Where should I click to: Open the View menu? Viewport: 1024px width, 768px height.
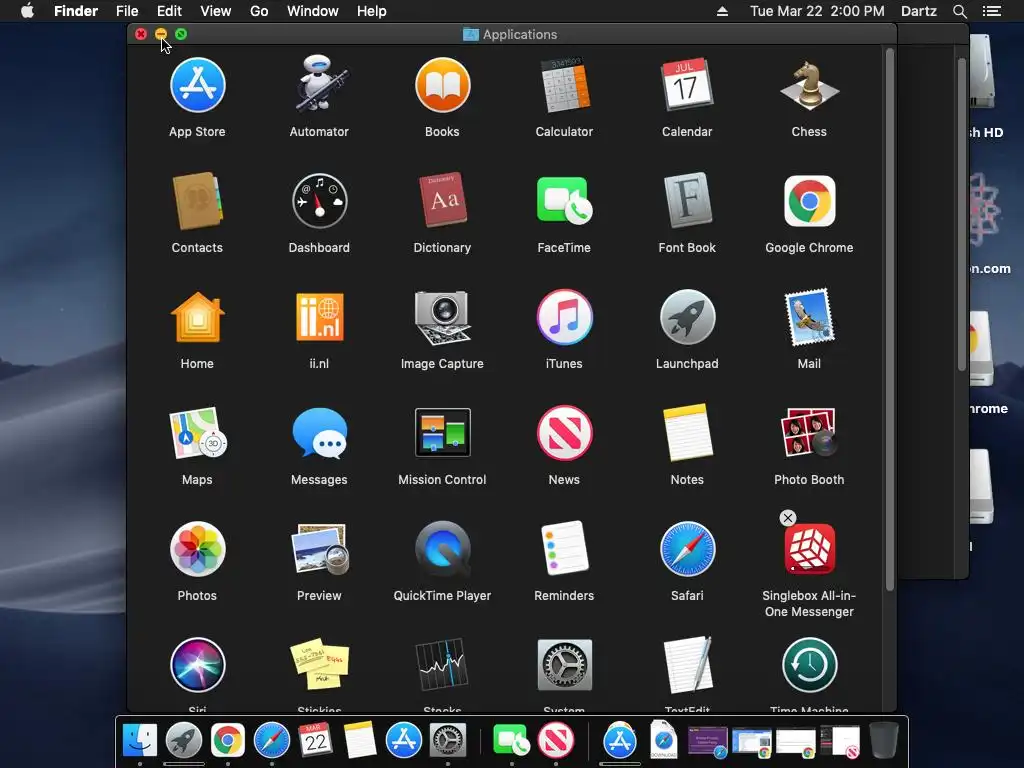coord(216,11)
